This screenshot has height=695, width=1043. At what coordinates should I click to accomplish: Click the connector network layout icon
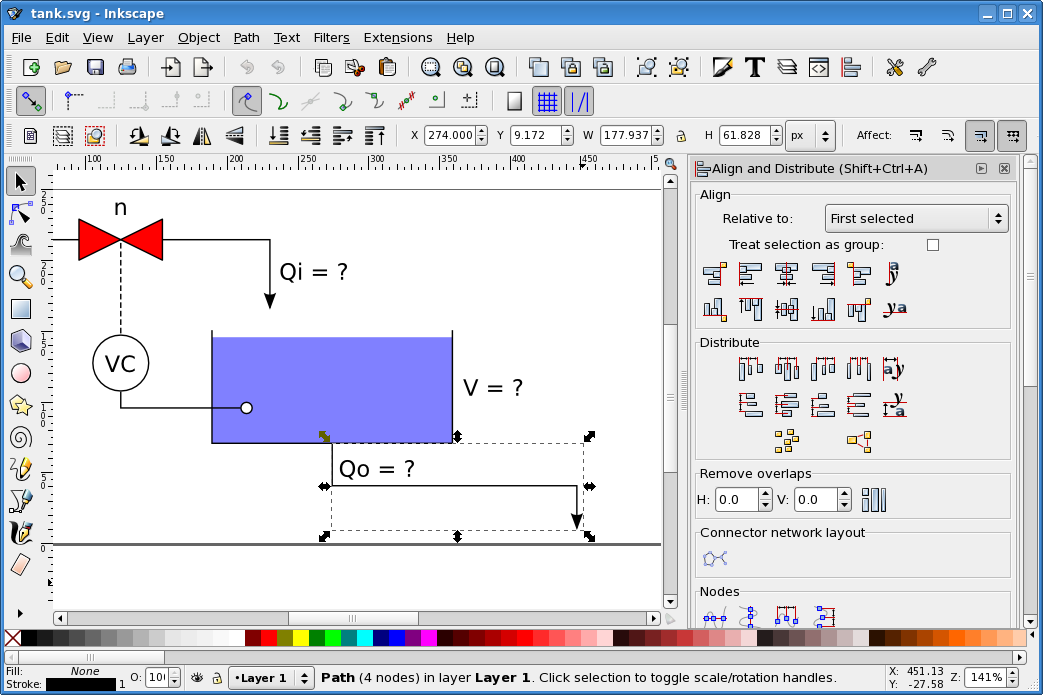coord(715,558)
